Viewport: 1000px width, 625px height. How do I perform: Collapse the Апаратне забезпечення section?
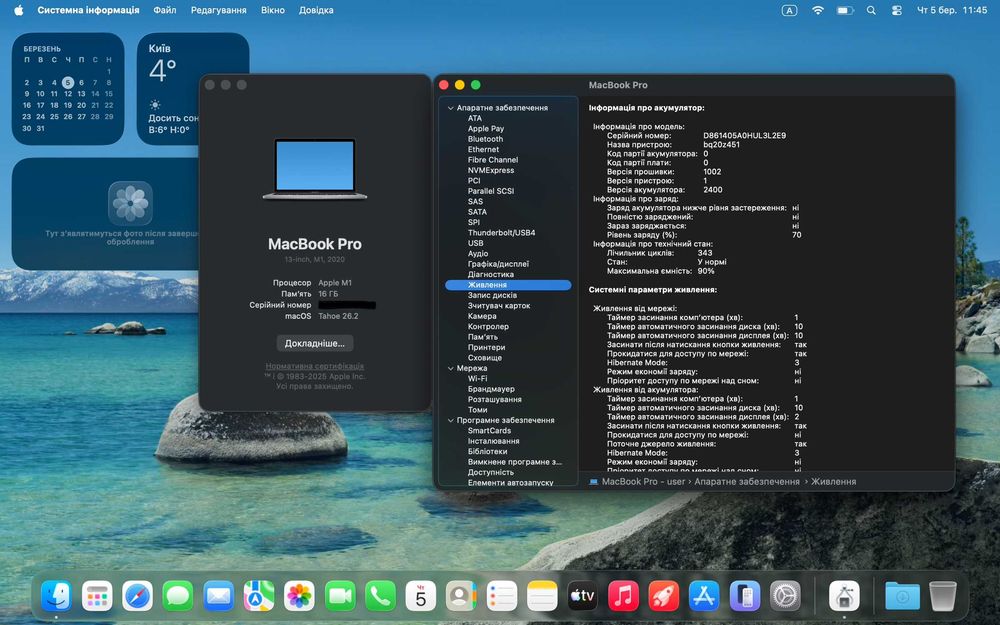(450, 108)
